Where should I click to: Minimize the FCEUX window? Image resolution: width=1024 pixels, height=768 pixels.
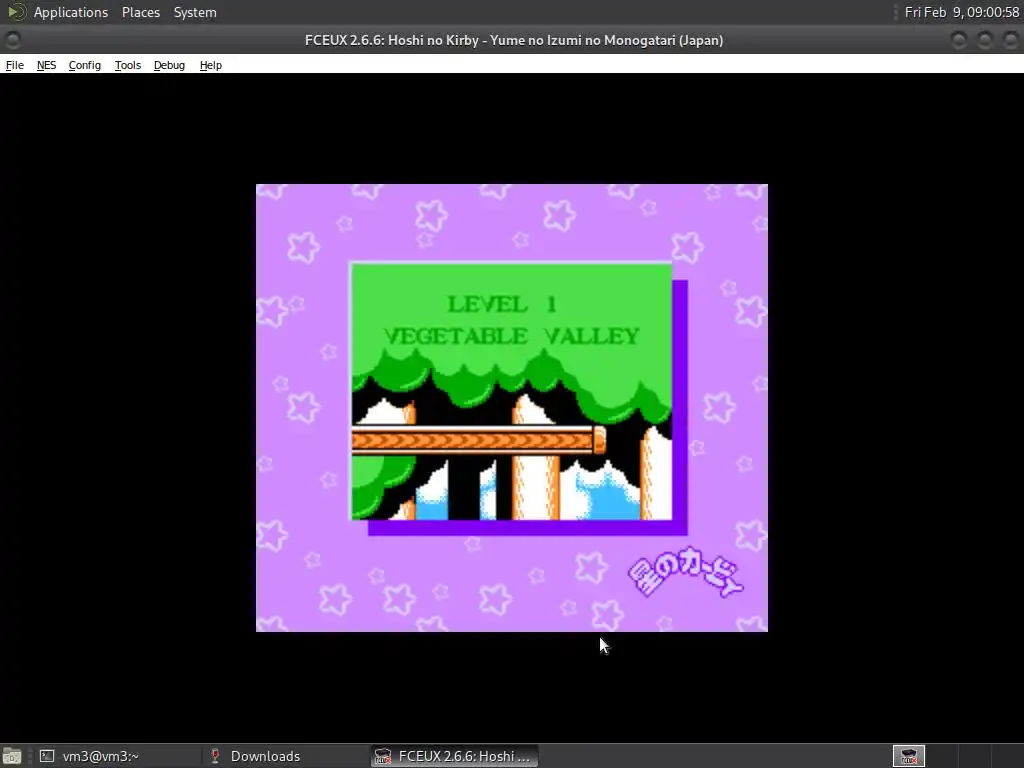[959, 40]
